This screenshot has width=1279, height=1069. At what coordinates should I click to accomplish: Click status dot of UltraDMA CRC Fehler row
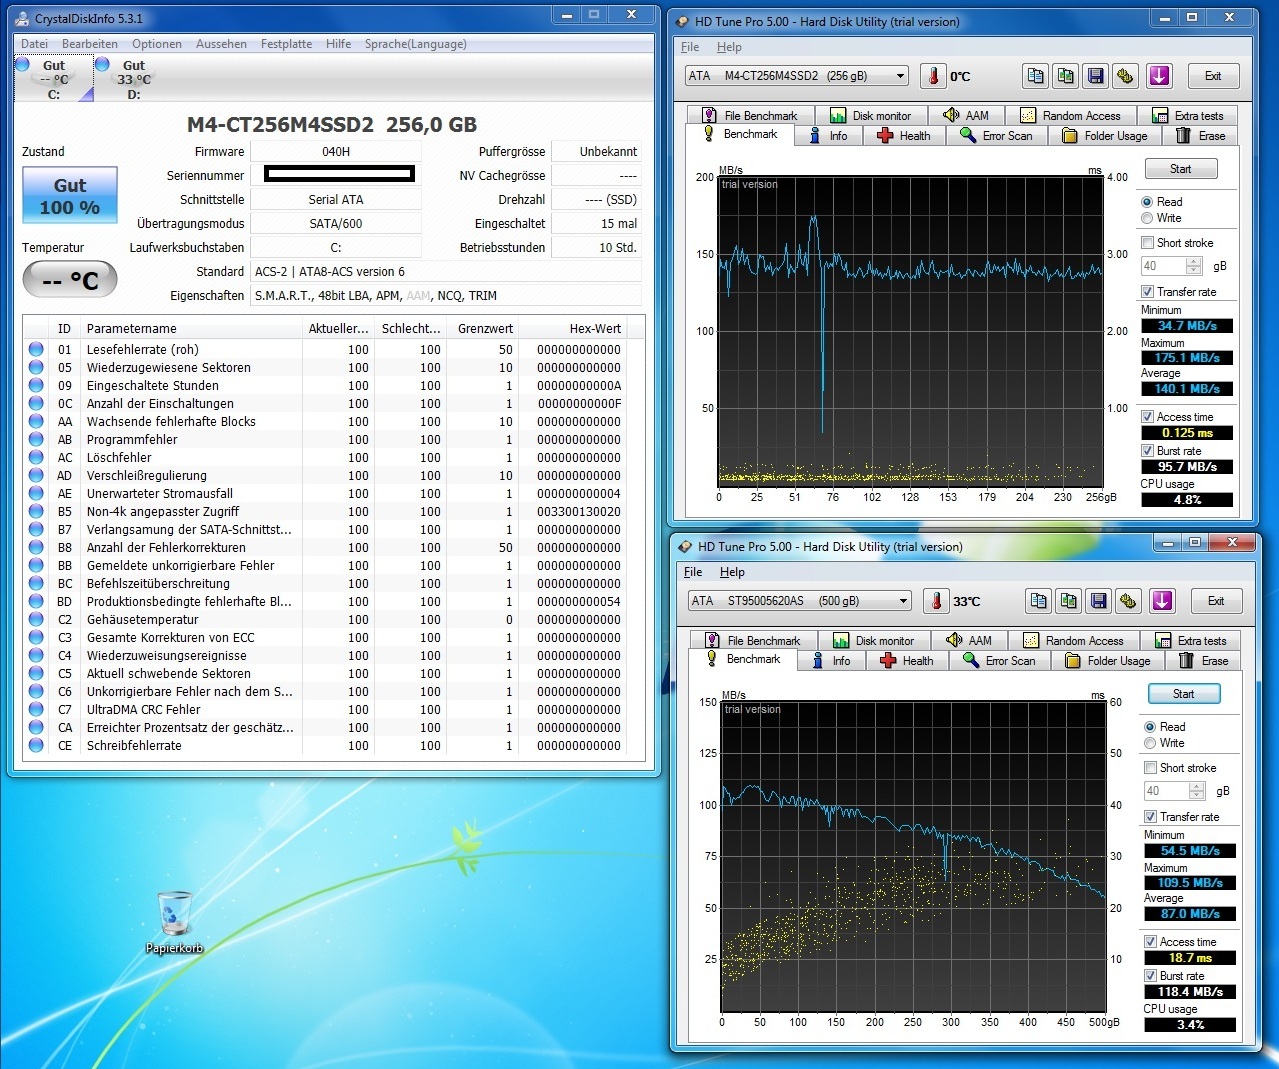click(36, 709)
